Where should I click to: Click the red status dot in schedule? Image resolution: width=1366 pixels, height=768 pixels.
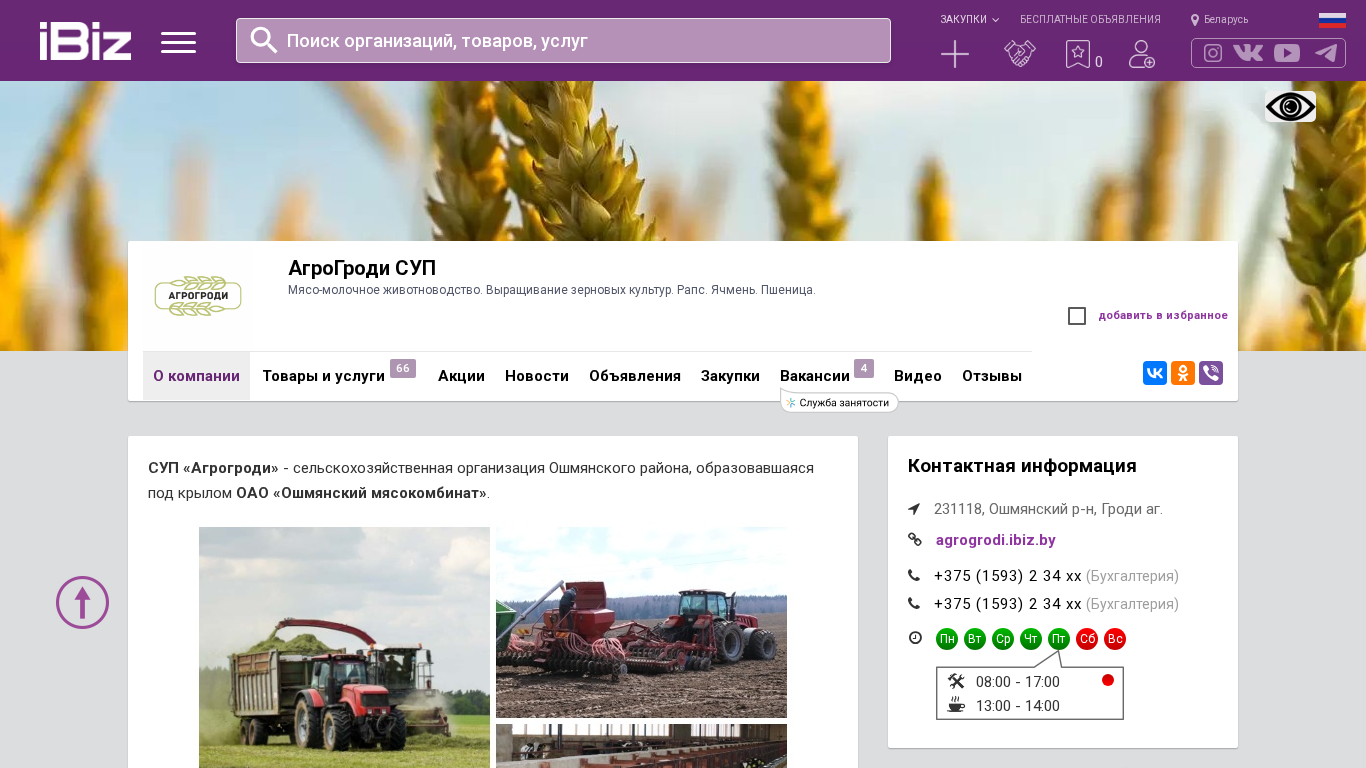click(x=1108, y=680)
